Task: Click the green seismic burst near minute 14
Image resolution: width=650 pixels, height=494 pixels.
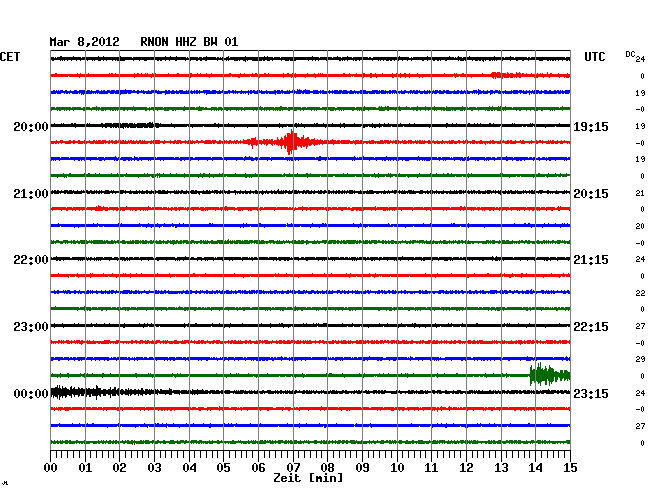Action: (550, 375)
